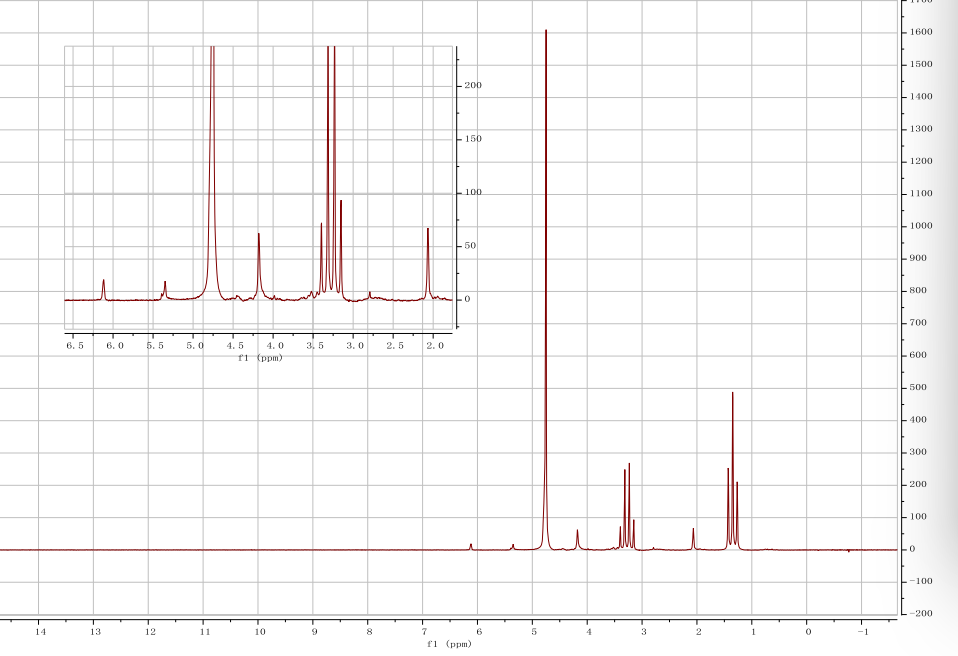This screenshot has width=958, height=656.
Task: Pick the tallest triplet peak near 1.35 ppm
Action: pyautogui.click(x=733, y=395)
